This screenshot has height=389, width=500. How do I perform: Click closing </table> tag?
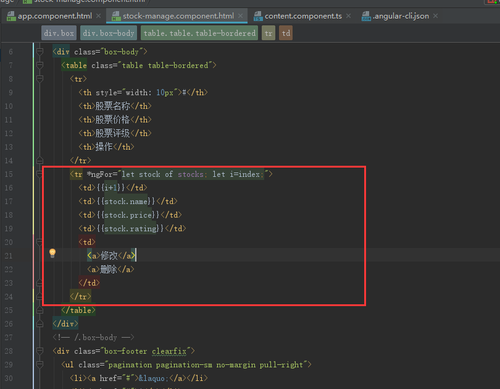point(78,310)
